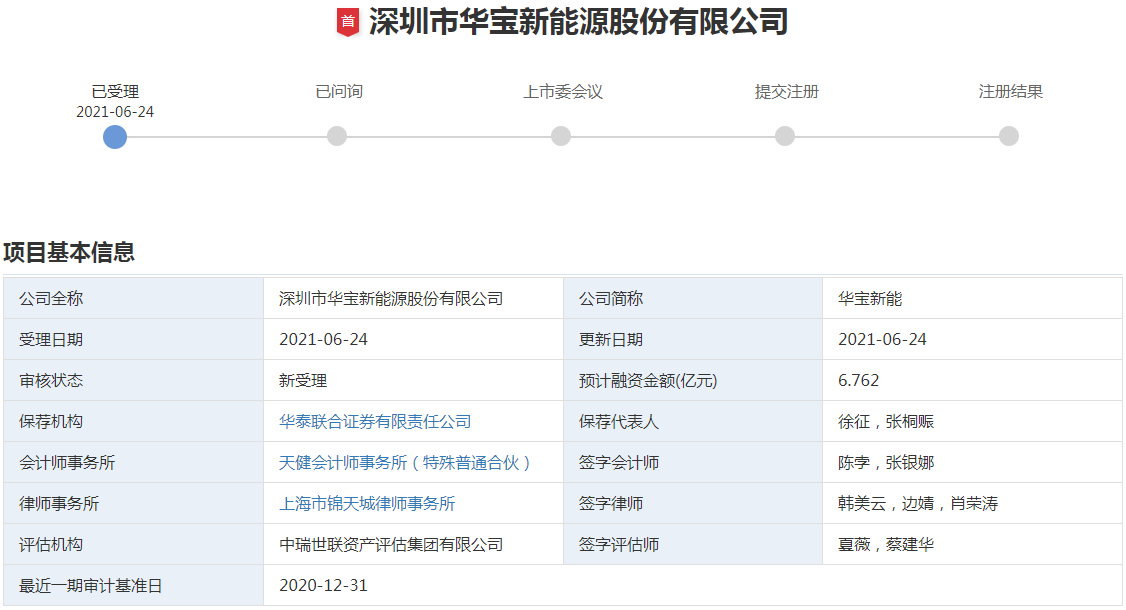The width and height of the screenshot is (1126, 610).
Task: Select the 已受理 stage label
Action: (x=115, y=90)
